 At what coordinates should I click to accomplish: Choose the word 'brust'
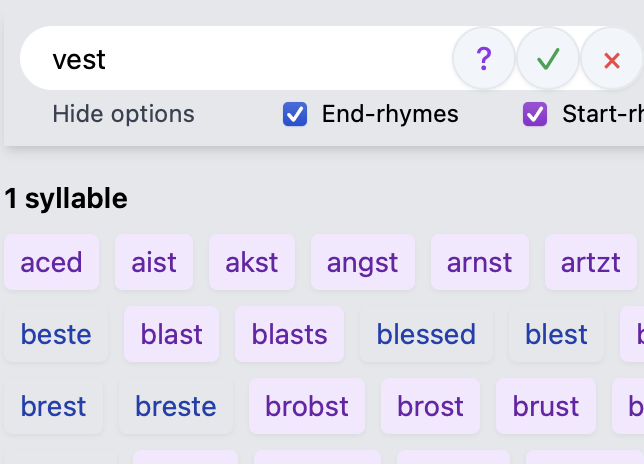546,406
